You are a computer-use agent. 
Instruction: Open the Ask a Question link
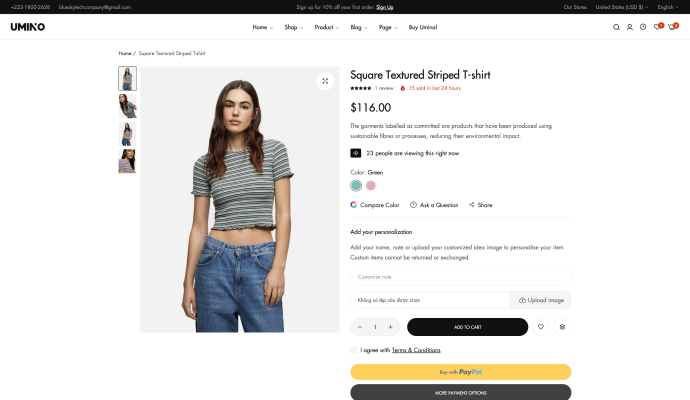tap(434, 205)
